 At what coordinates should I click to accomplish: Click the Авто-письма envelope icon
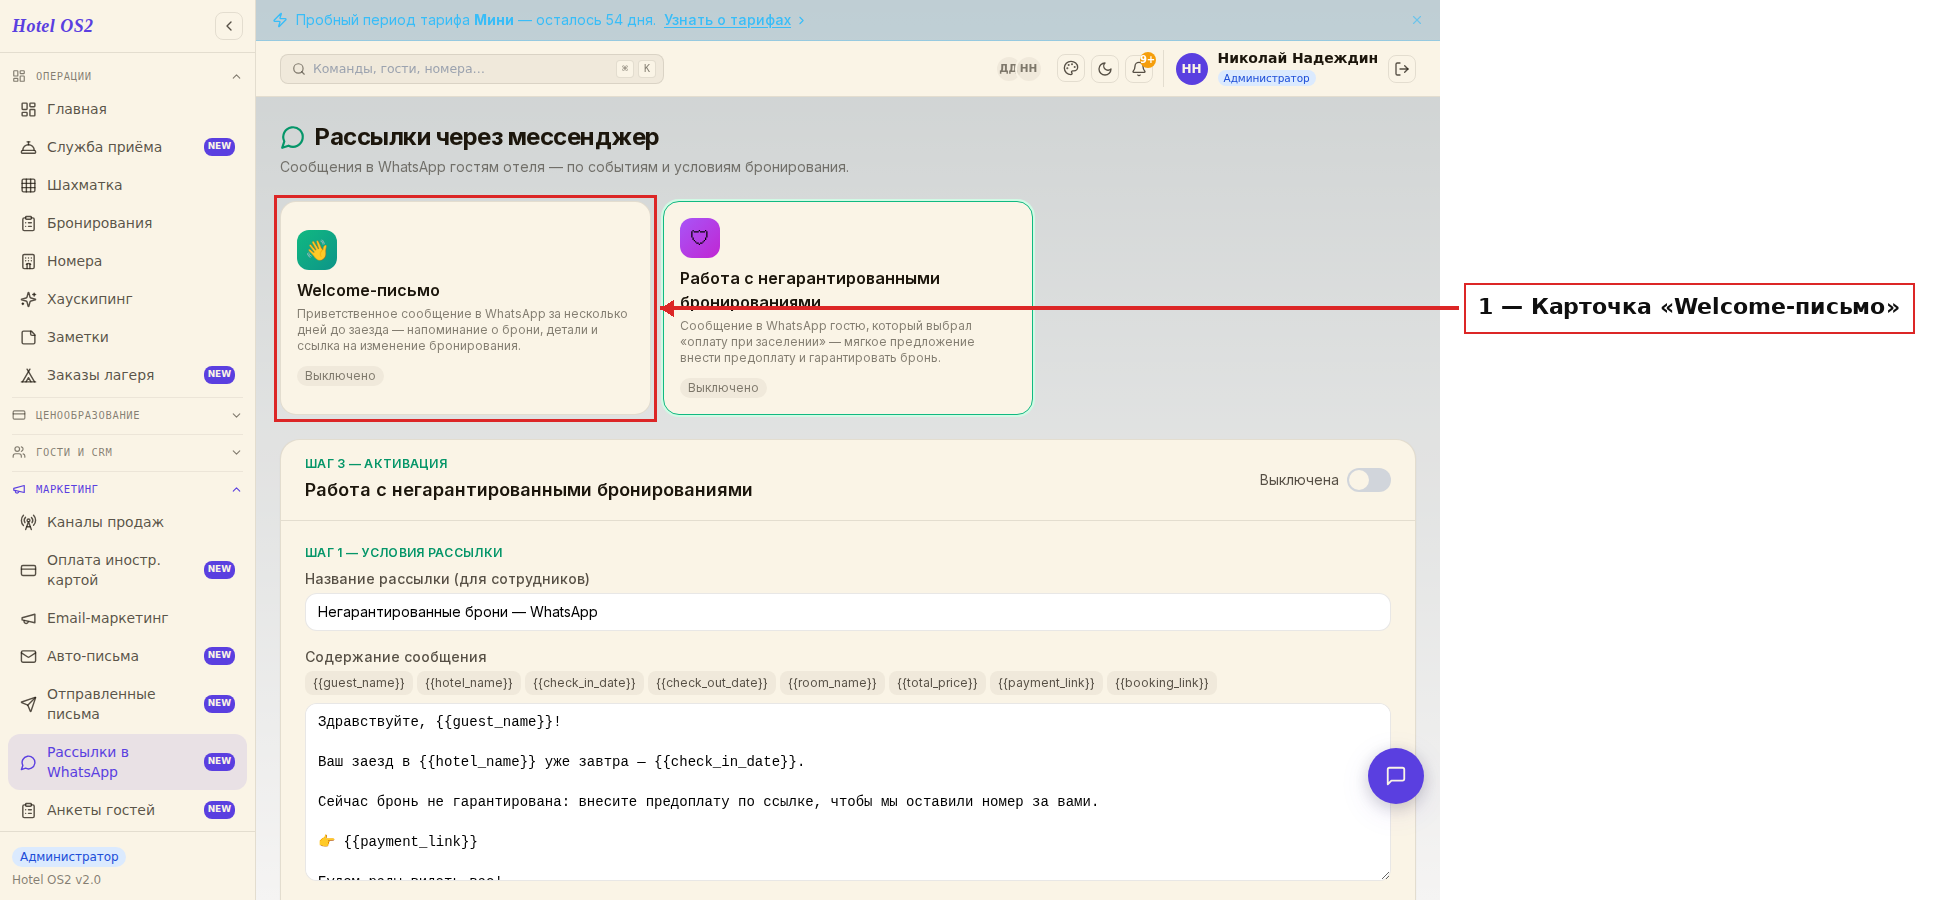[x=28, y=656]
